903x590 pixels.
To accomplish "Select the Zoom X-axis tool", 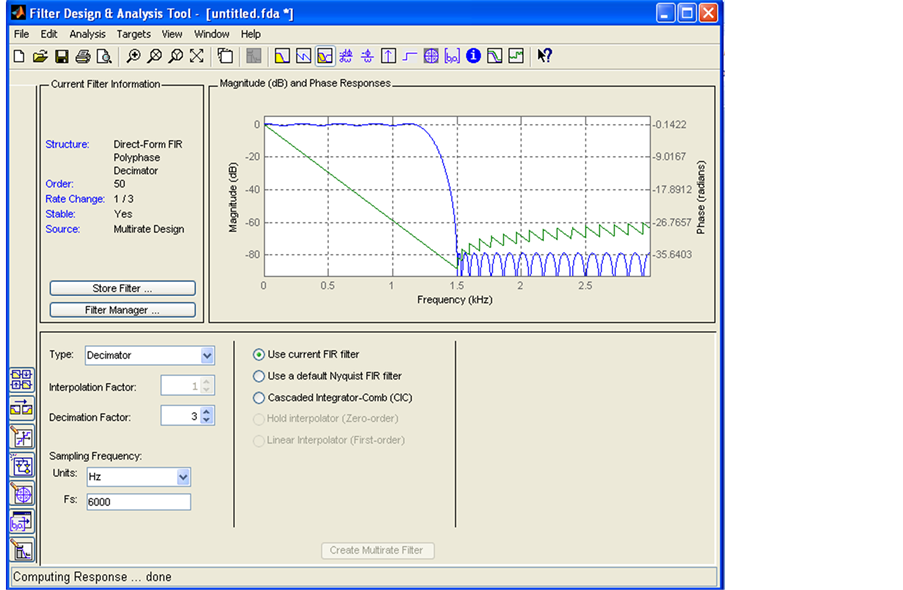I will click(x=154, y=56).
